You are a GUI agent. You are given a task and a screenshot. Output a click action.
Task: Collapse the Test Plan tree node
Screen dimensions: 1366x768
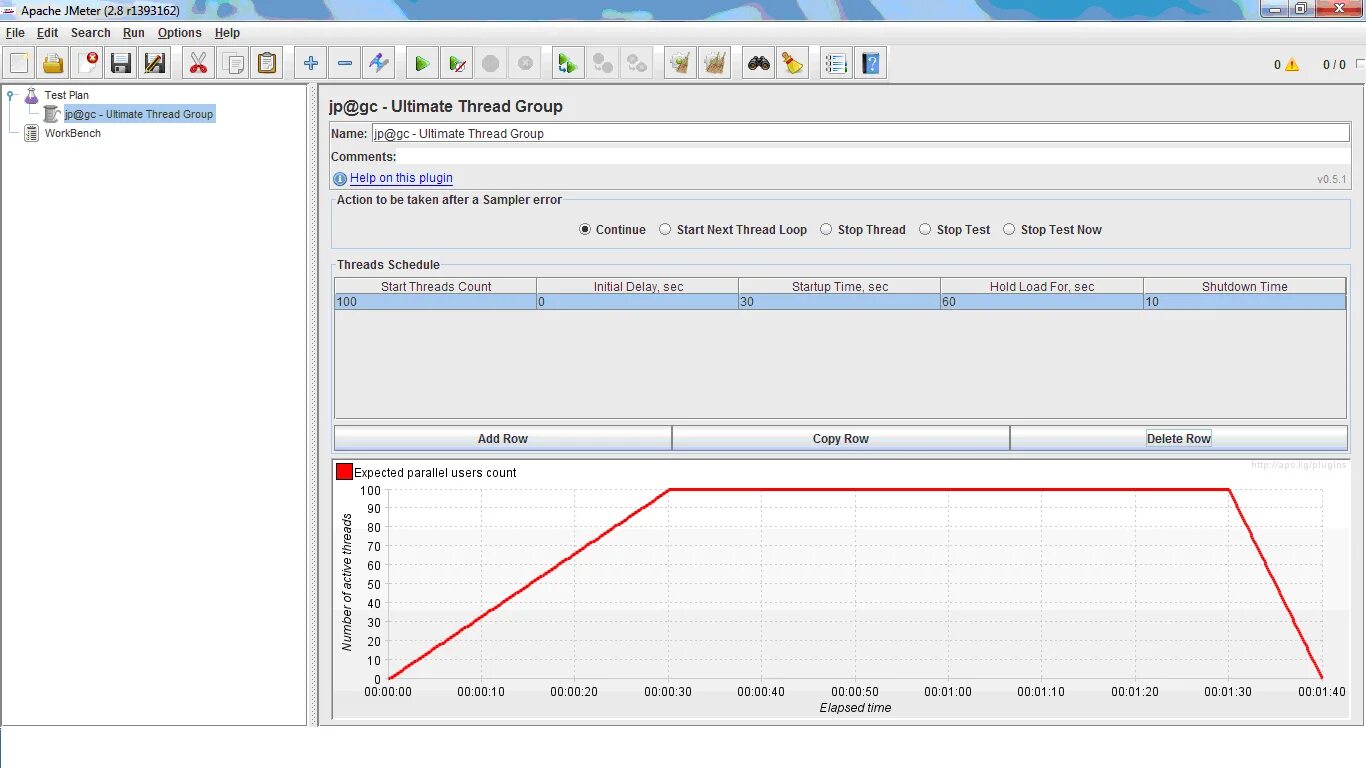click(x=11, y=96)
